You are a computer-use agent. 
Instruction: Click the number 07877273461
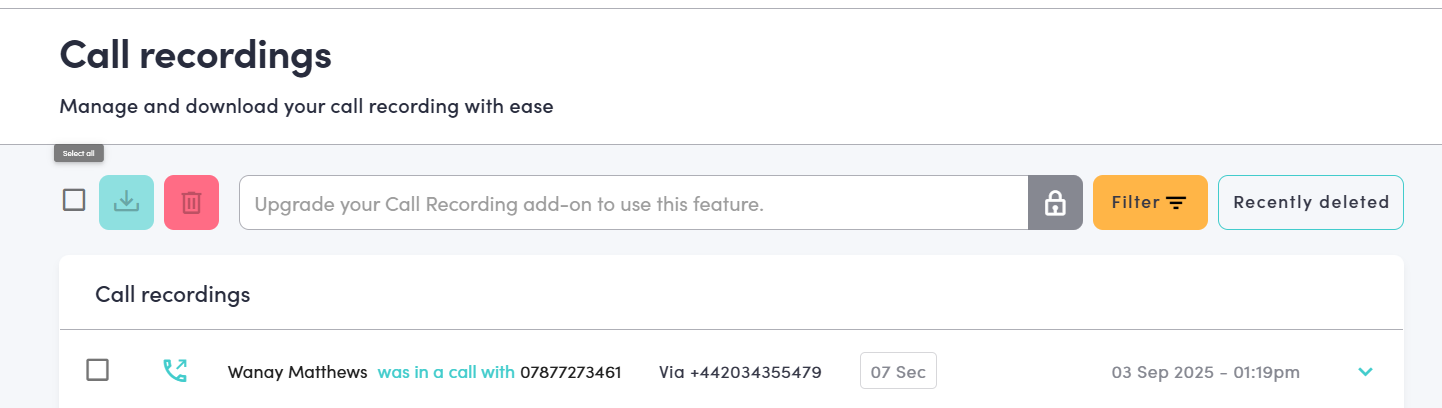click(x=570, y=372)
